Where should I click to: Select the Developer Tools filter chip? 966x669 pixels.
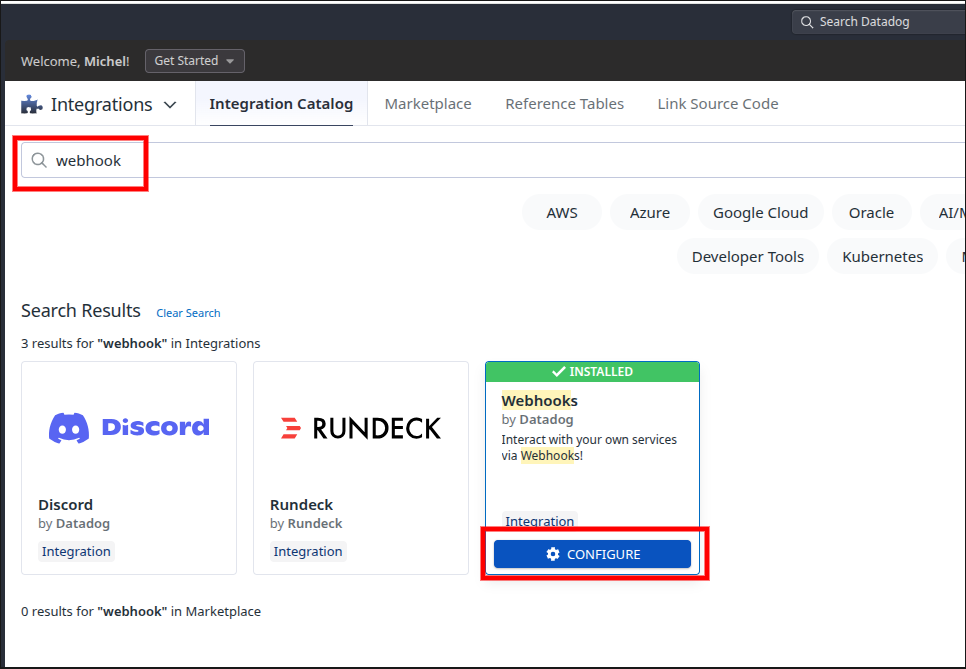click(748, 257)
